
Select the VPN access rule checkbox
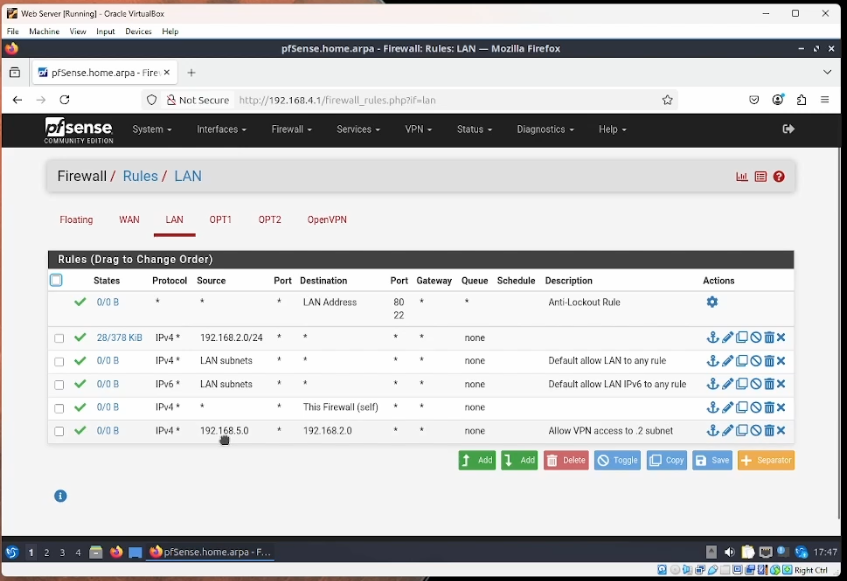click(x=59, y=432)
